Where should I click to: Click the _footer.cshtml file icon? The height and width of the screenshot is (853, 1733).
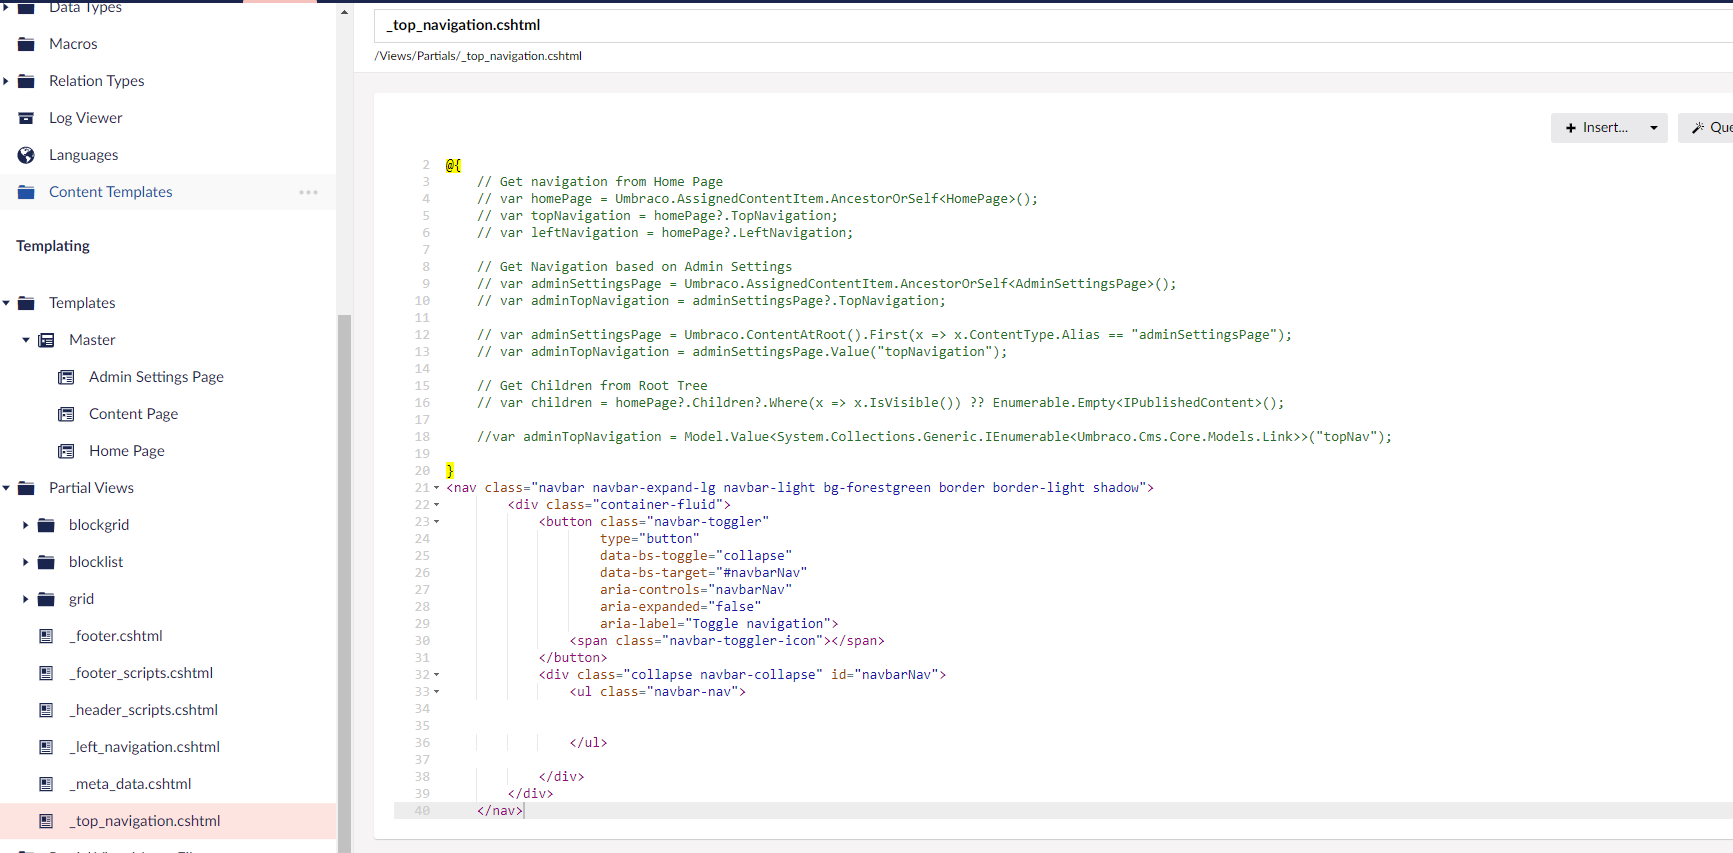(x=46, y=636)
